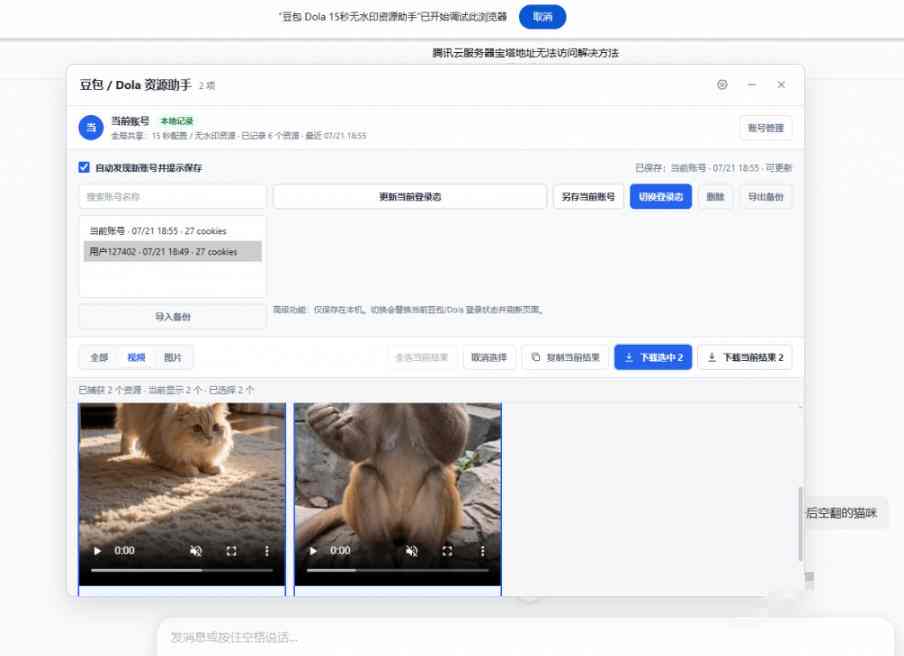Screen dimensions: 904x656
Task: Minimize the Dola resource helper panel
Action: pyautogui.click(x=752, y=85)
